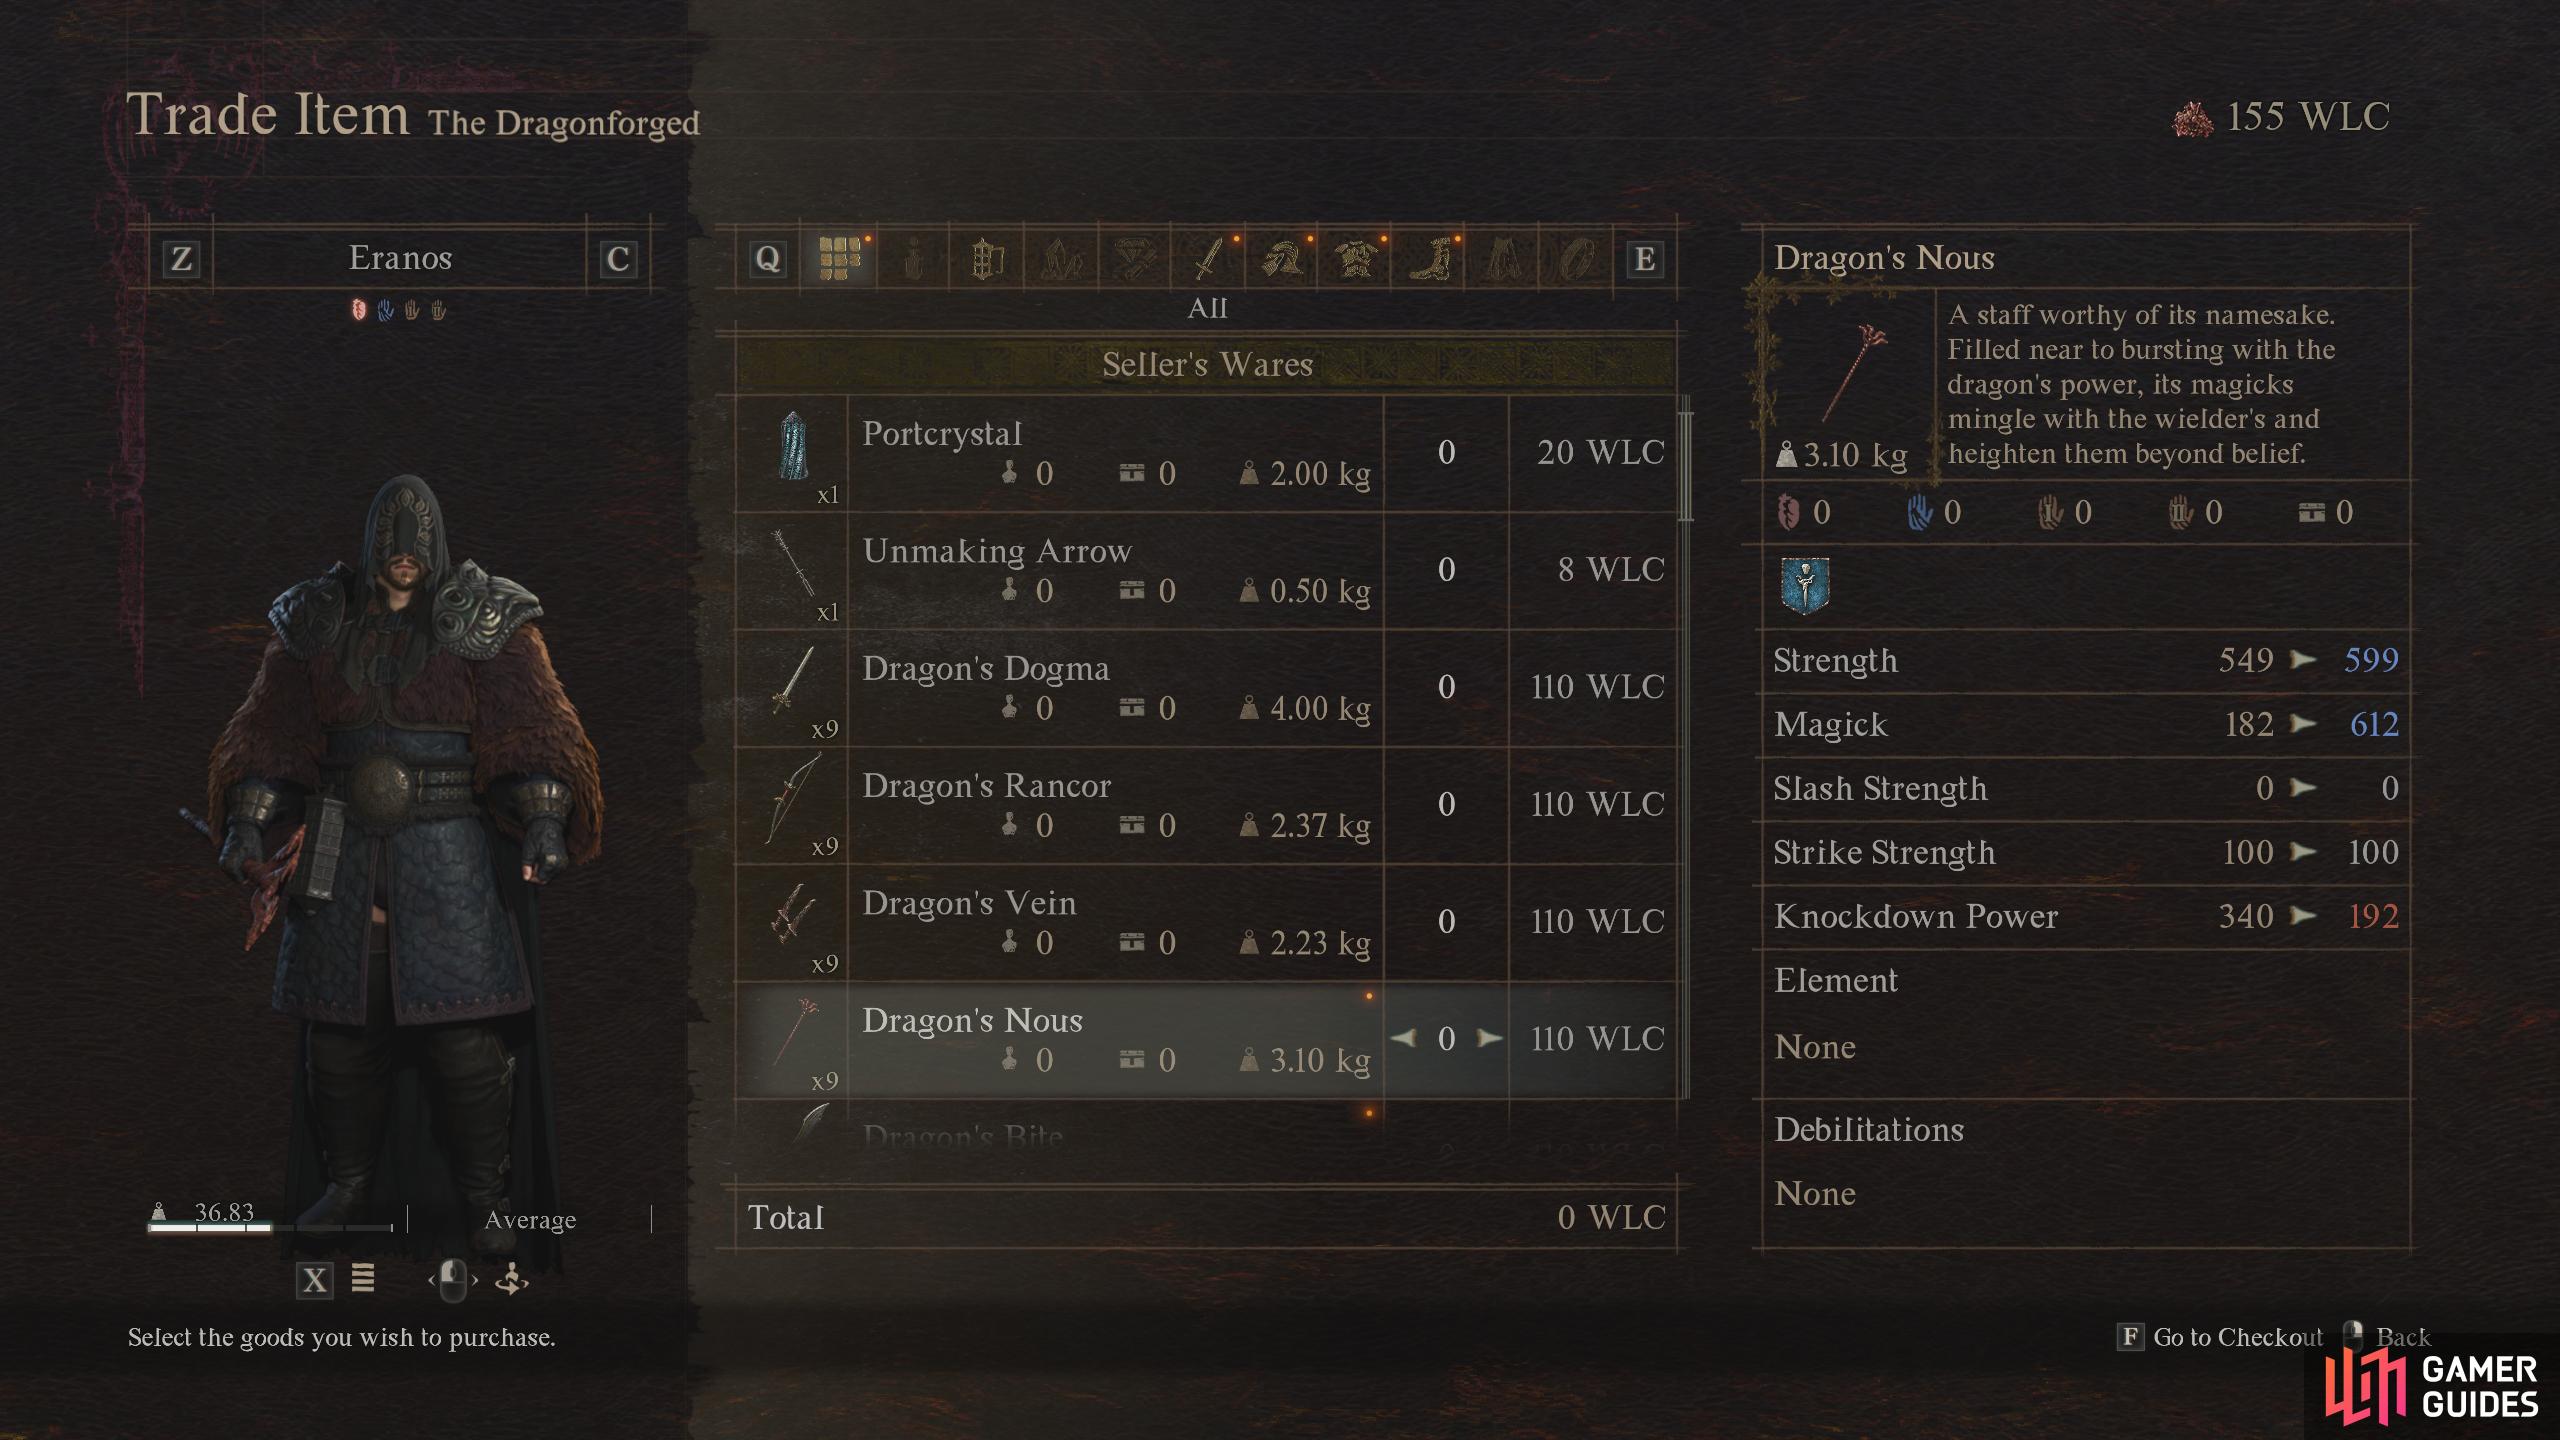Go to the previous character with Z
Image resolution: width=2560 pixels, height=1440 pixels.
click(x=181, y=259)
